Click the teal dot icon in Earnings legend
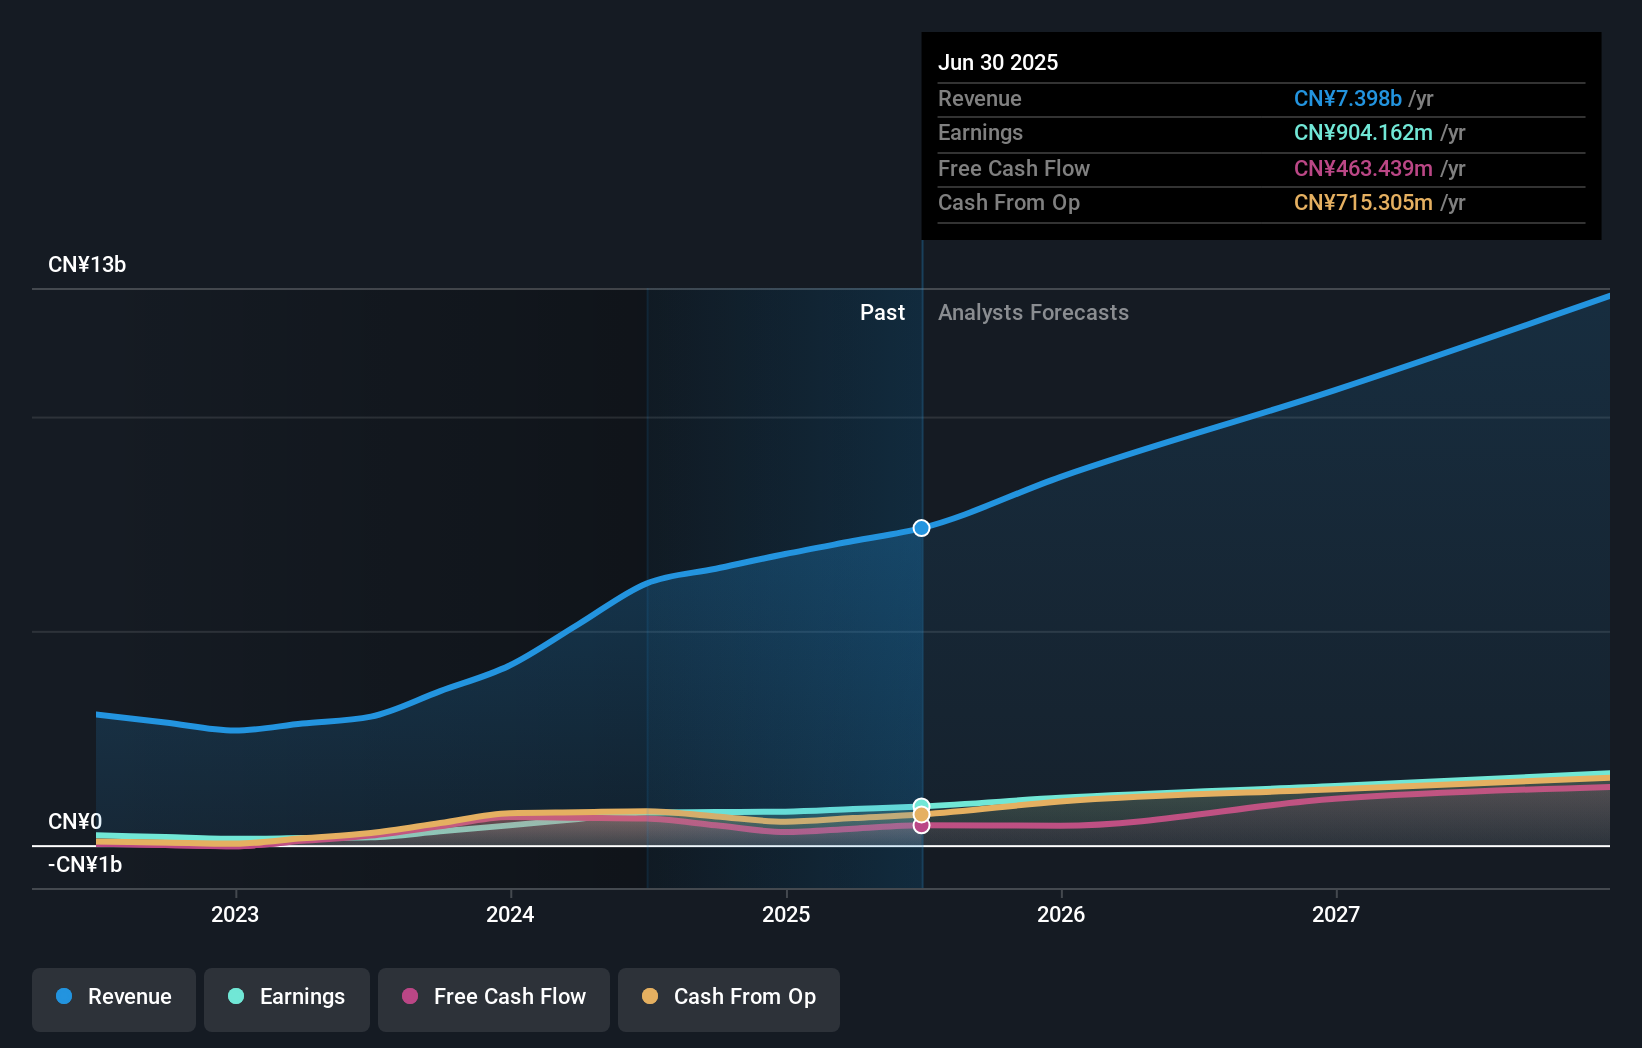 pos(236,997)
